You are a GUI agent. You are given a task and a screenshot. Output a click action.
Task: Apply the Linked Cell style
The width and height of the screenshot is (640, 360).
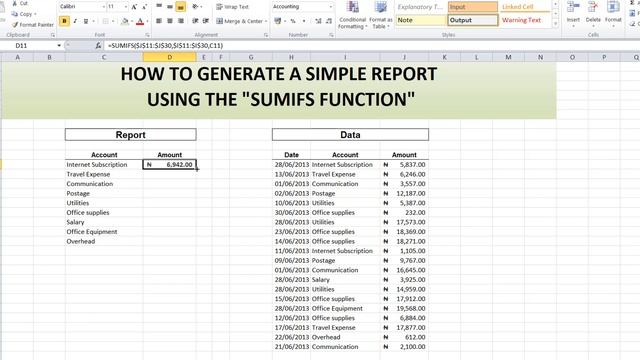coord(525,7)
